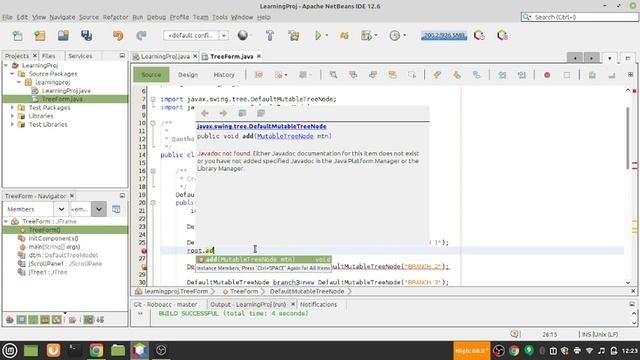Select add(MutableTreeNode mtn) completion item
Image resolution: width=640 pixels, height=360 pixels.
264,260
